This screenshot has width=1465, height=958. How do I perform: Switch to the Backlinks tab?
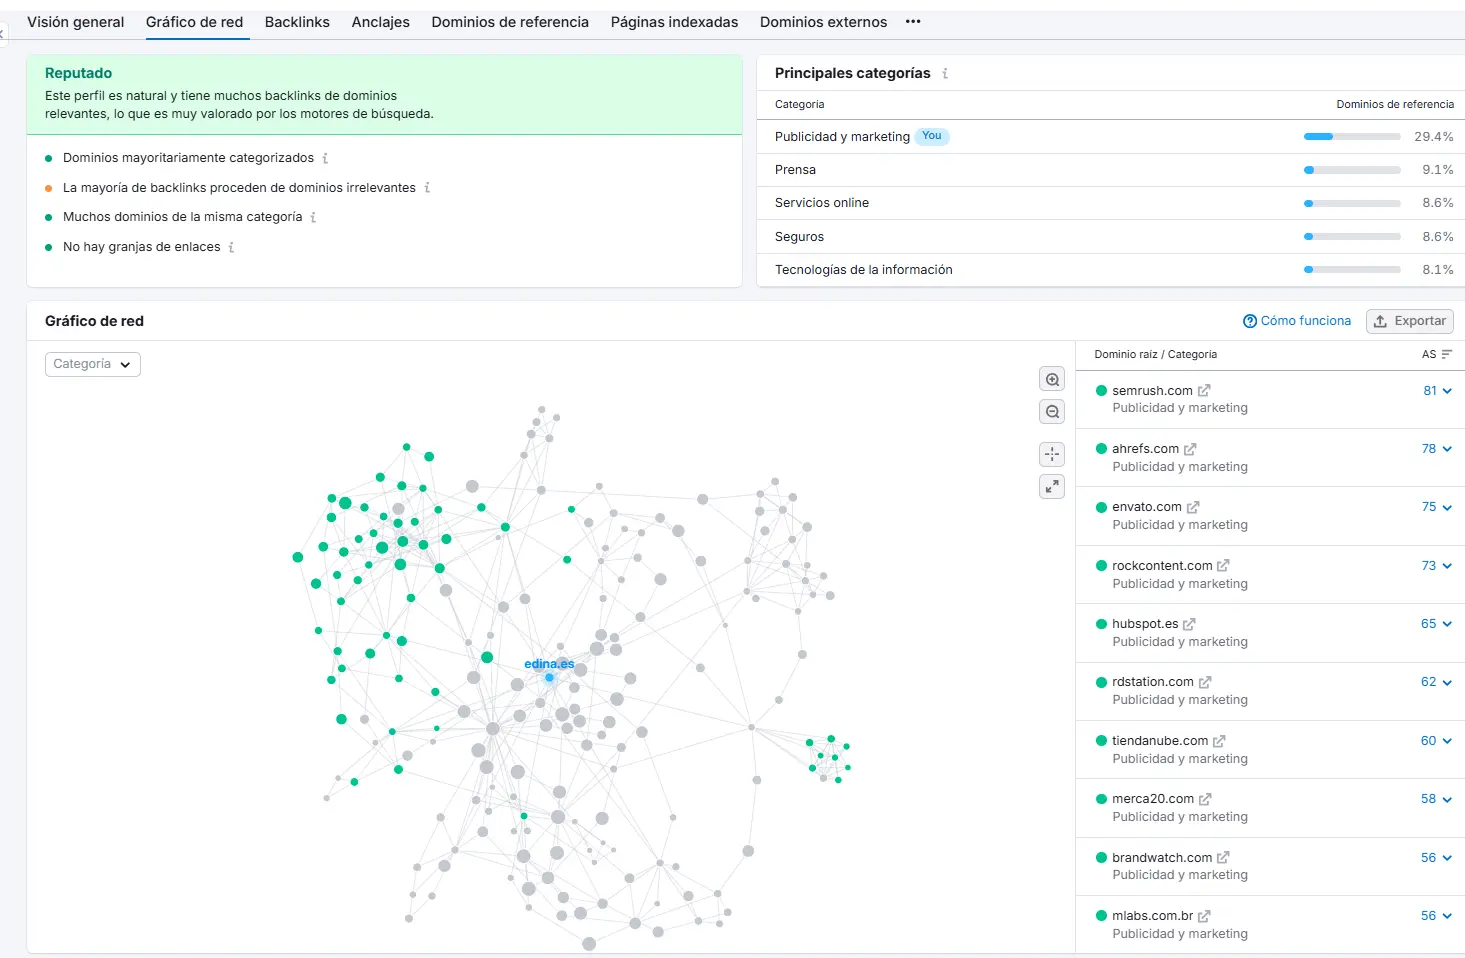[297, 22]
